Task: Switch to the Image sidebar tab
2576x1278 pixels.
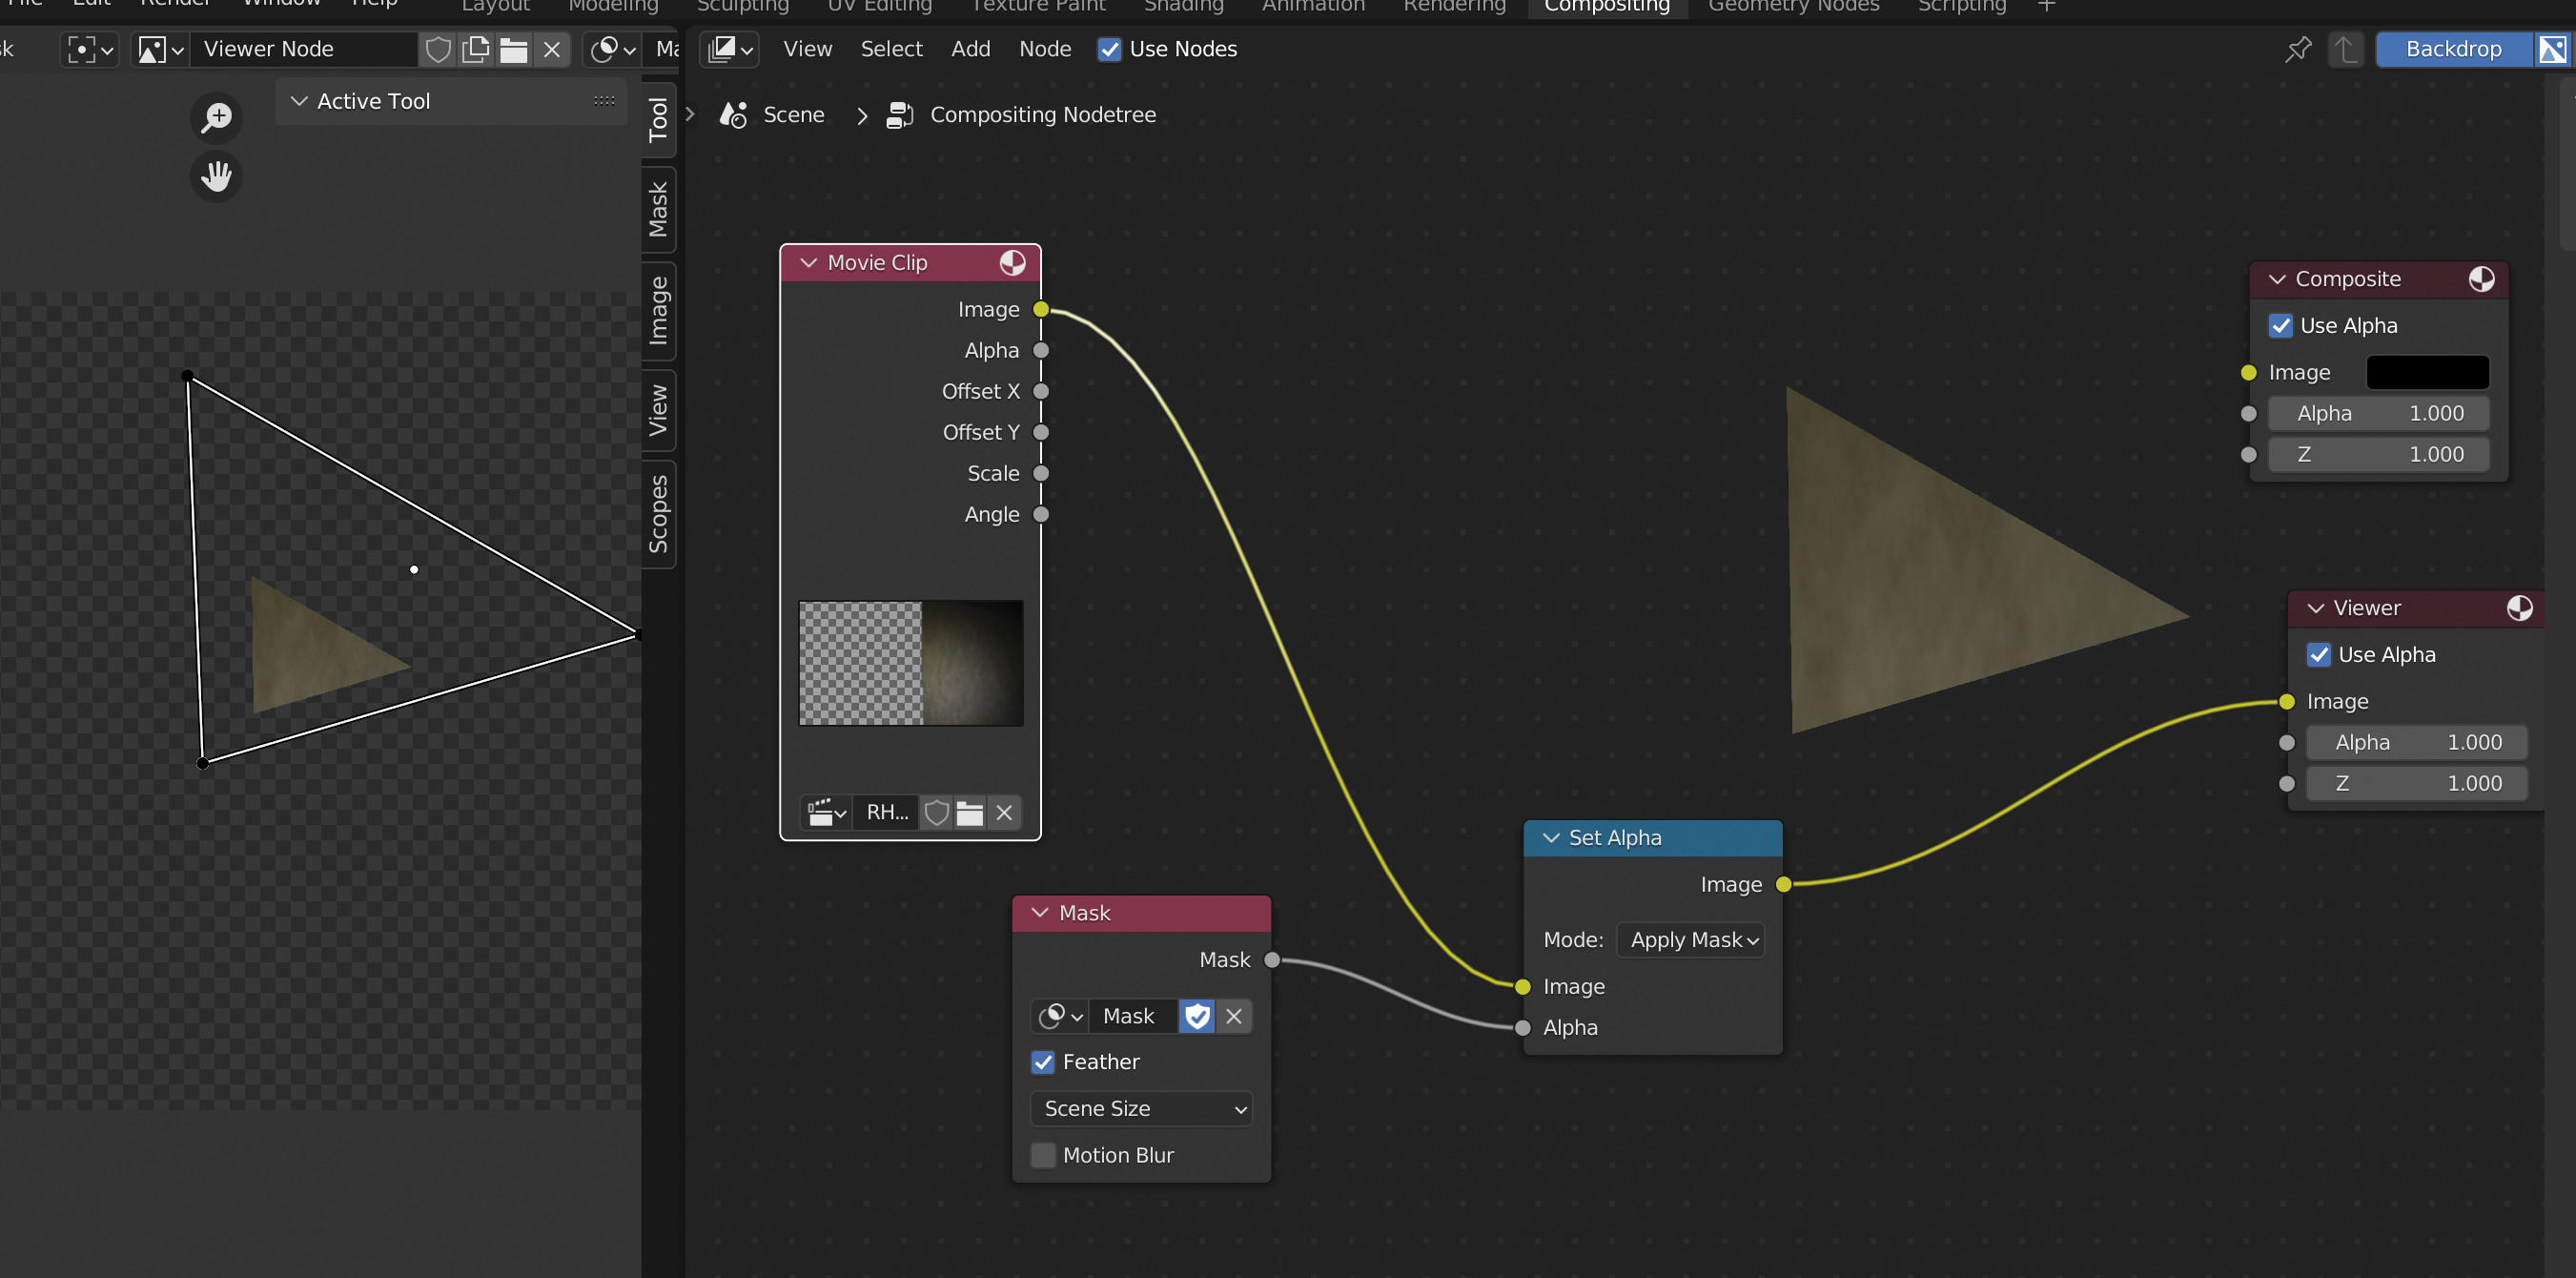Action: click(658, 311)
